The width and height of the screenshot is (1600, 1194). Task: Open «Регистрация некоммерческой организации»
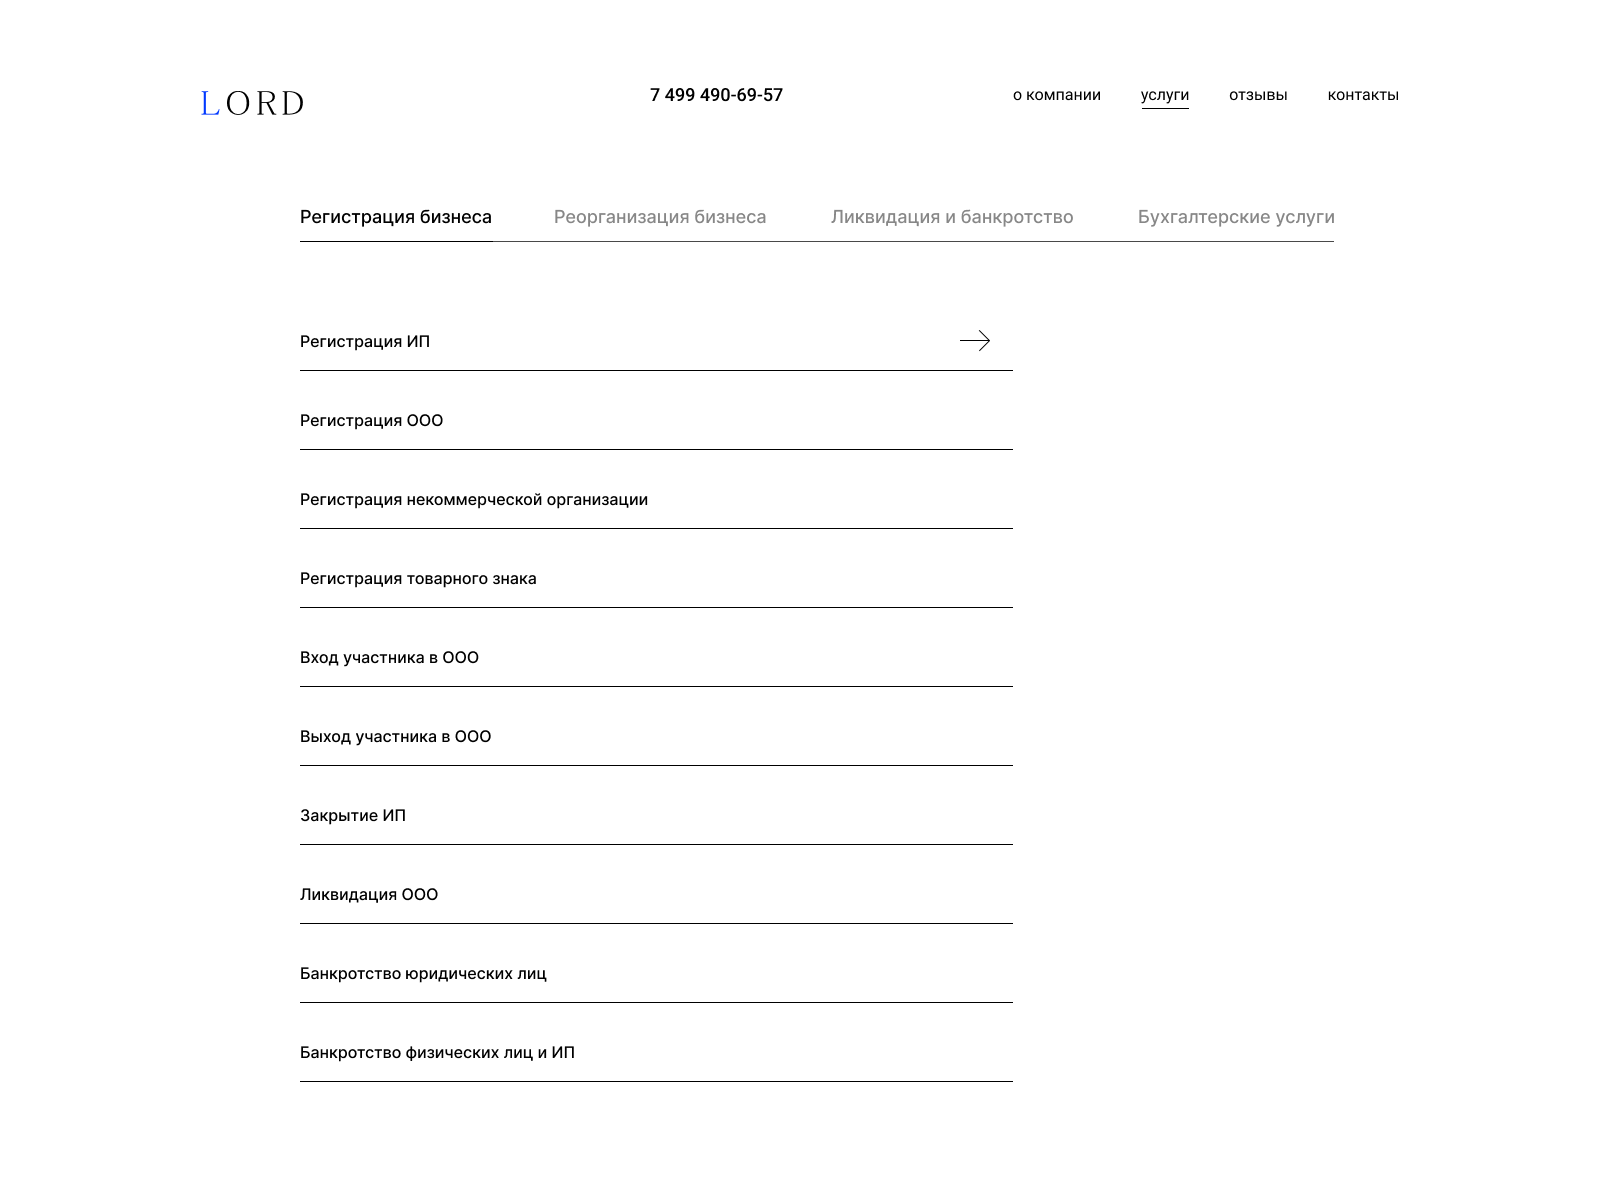point(656,499)
